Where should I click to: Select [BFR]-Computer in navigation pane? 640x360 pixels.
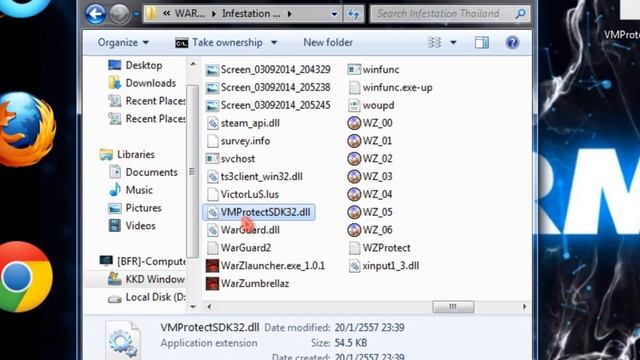click(x=143, y=261)
